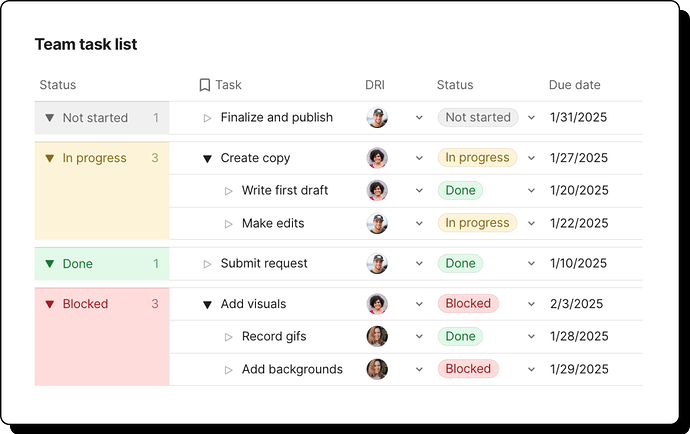Click the DRI avatar for Write first draft
690x434 pixels.
(377, 190)
